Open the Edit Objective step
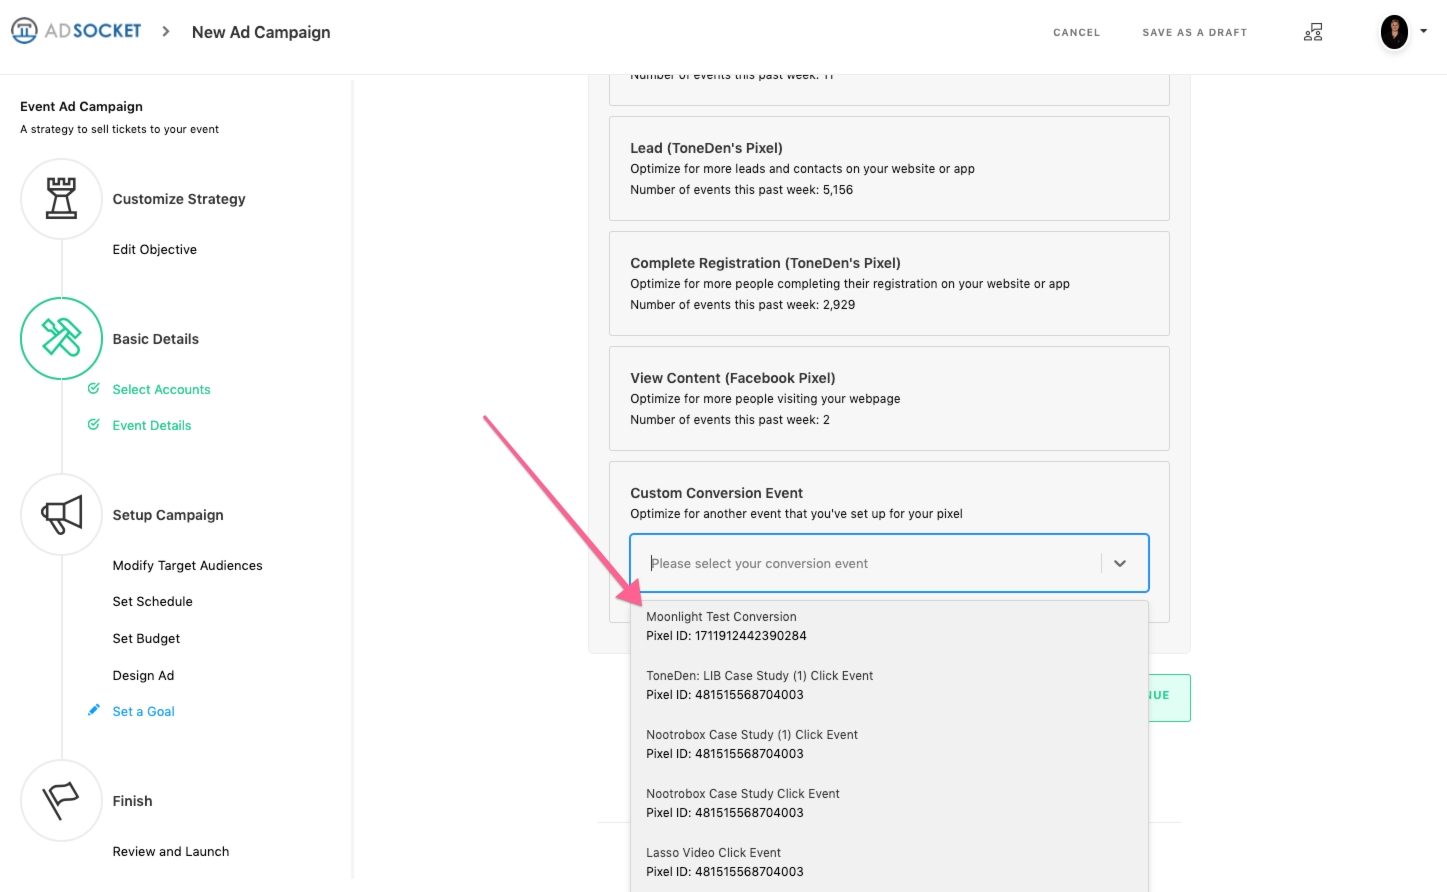 coord(155,250)
